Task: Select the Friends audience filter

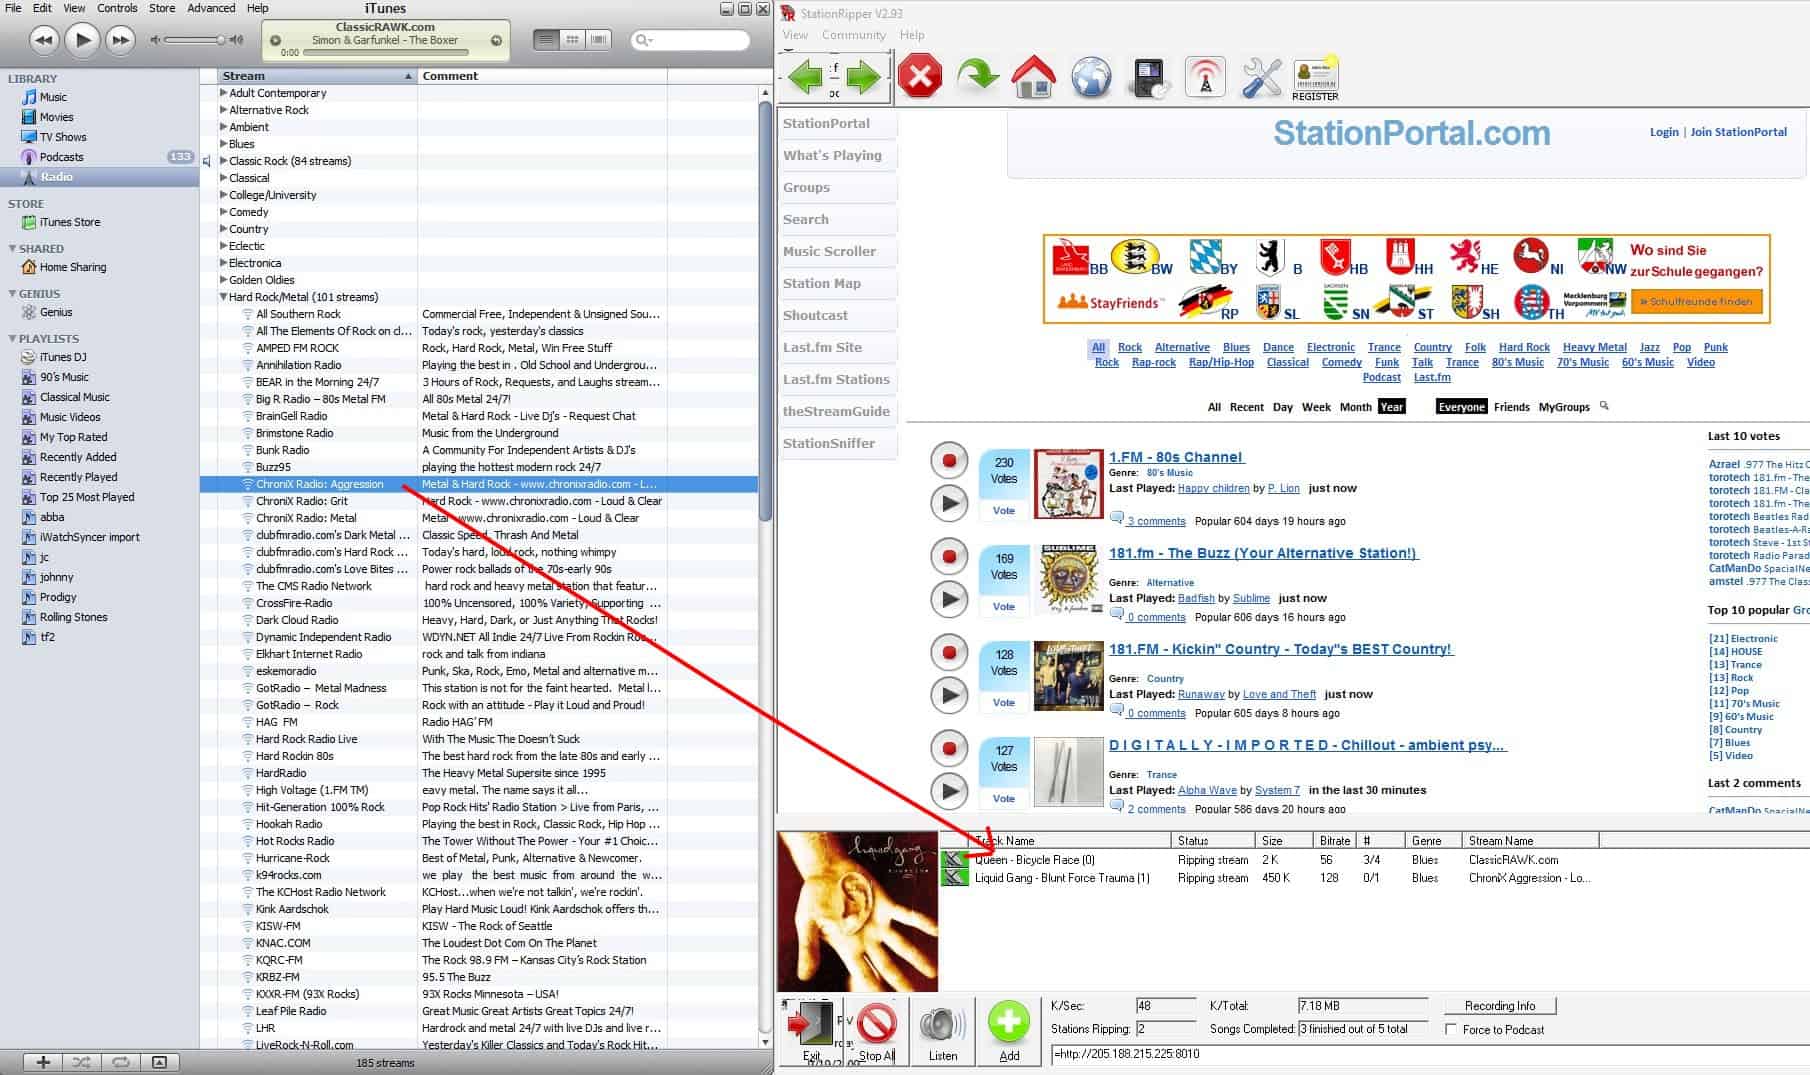Action: (1511, 407)
